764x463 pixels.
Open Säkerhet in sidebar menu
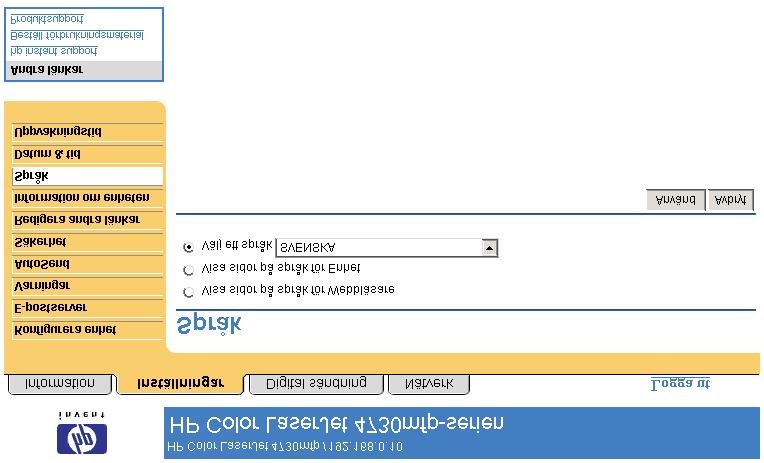tap(88, 242)
